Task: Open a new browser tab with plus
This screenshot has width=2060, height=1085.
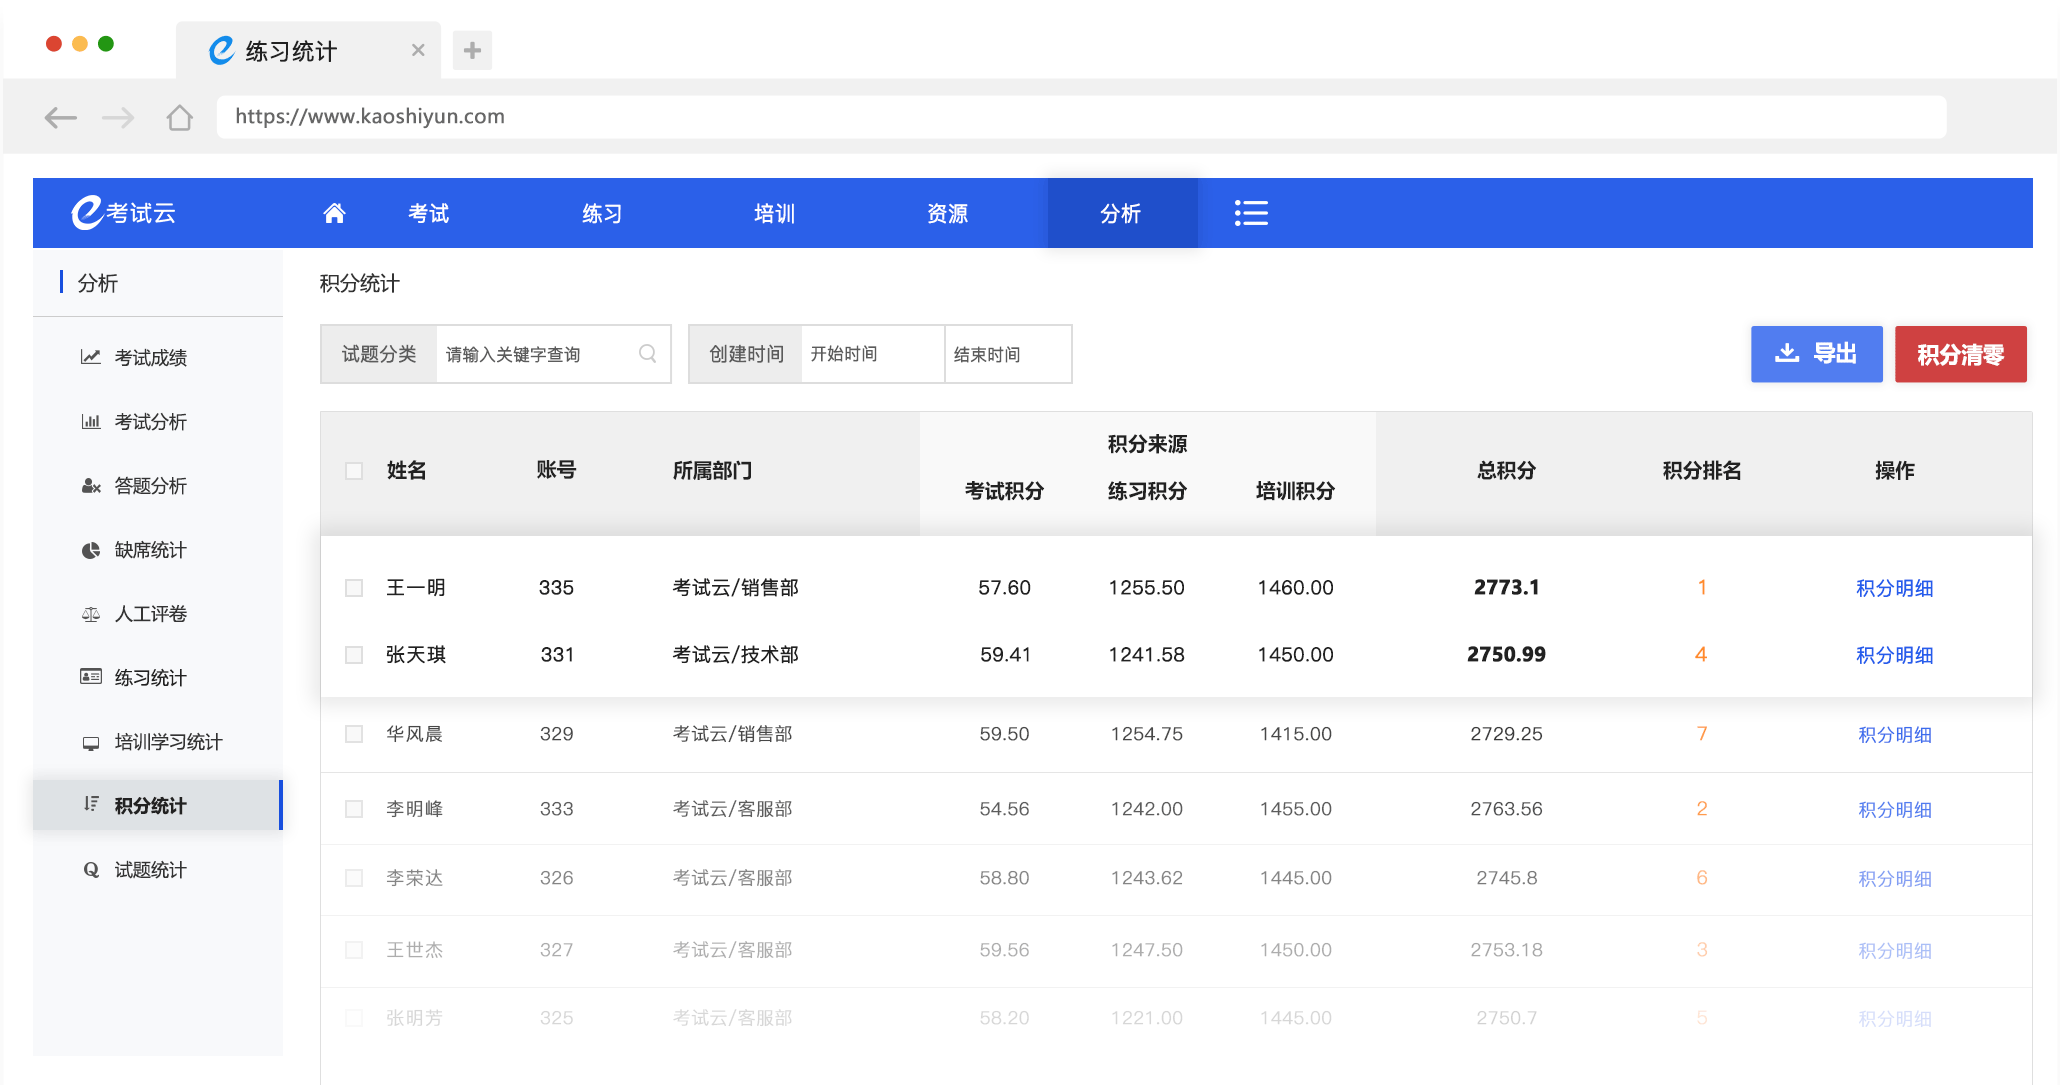Action: click(472, 50)
